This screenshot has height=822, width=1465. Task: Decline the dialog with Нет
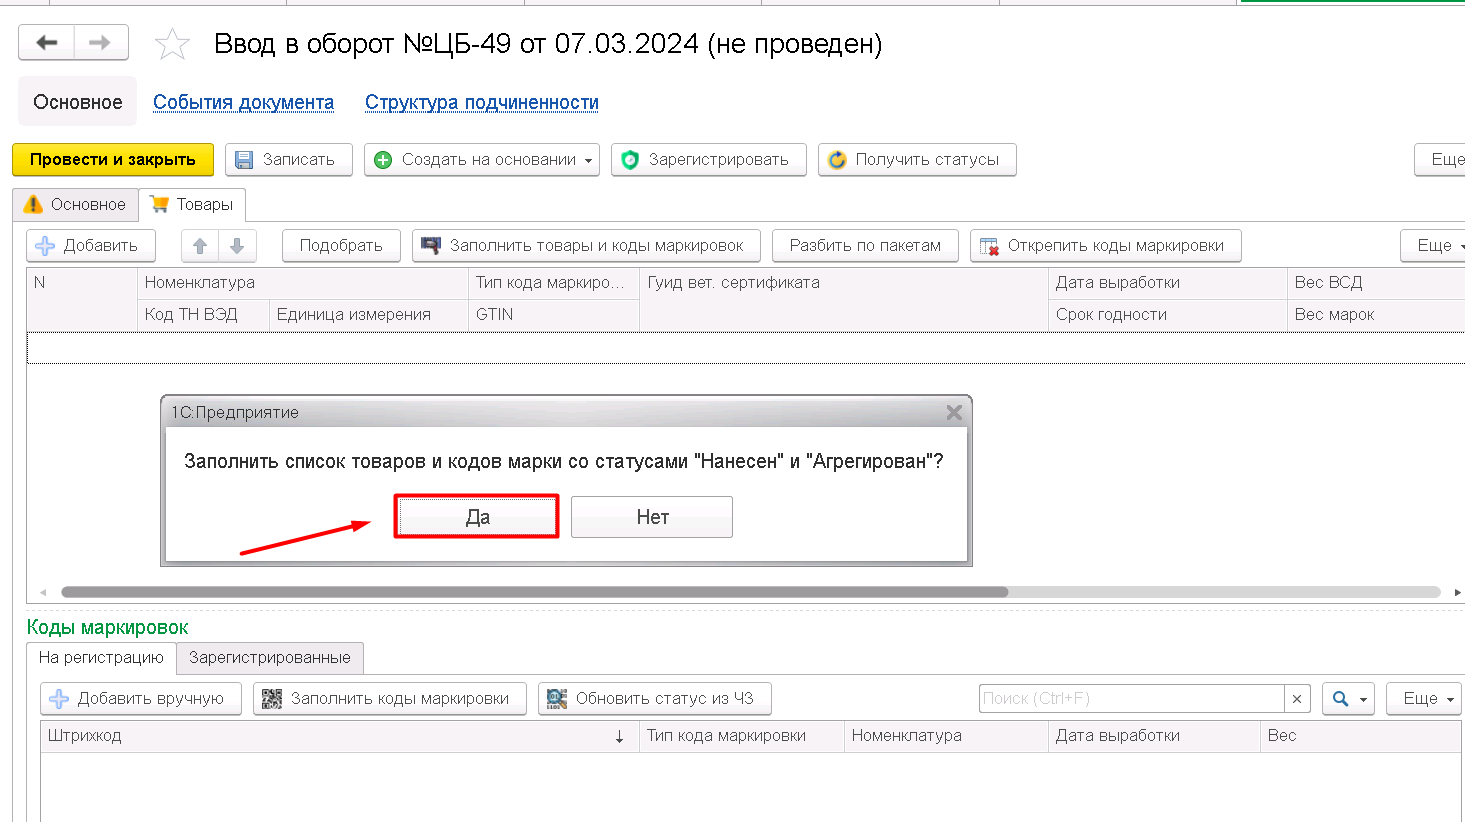(652, 517)
